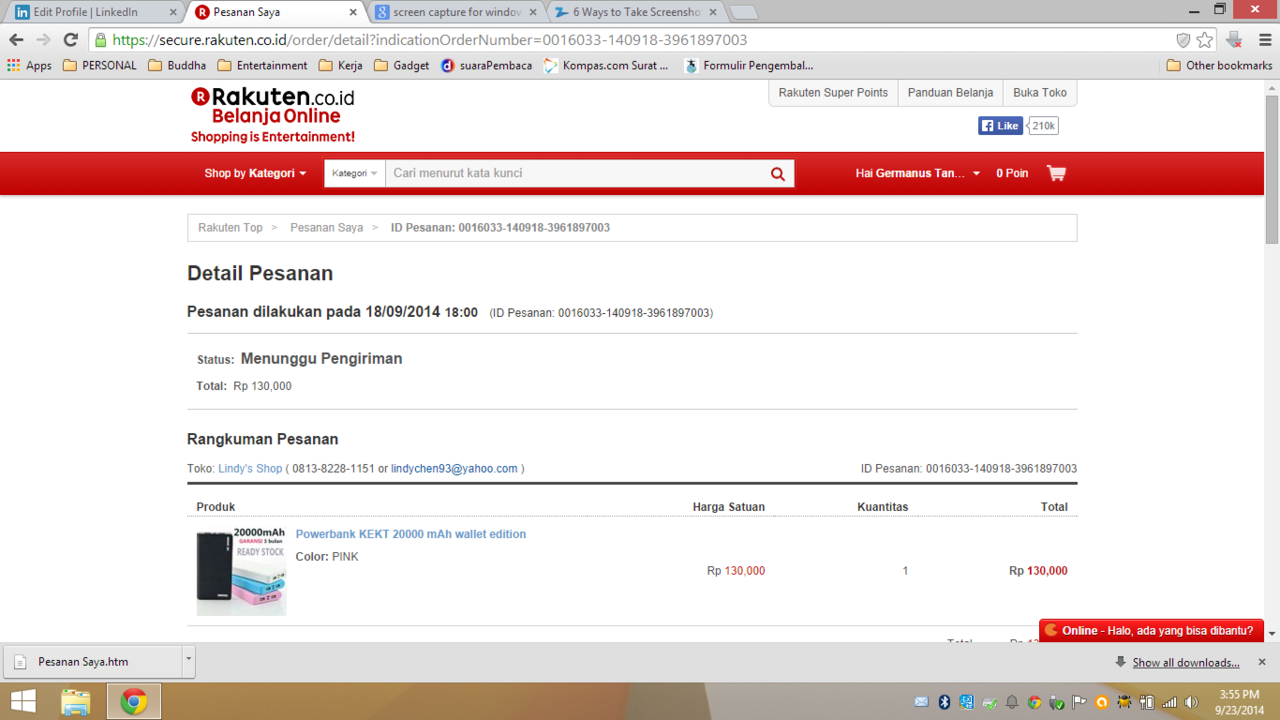Viewport: 1280px width, 720px height.
Task: Open the Kategori search filter dropdown
Action: point(355,173)
